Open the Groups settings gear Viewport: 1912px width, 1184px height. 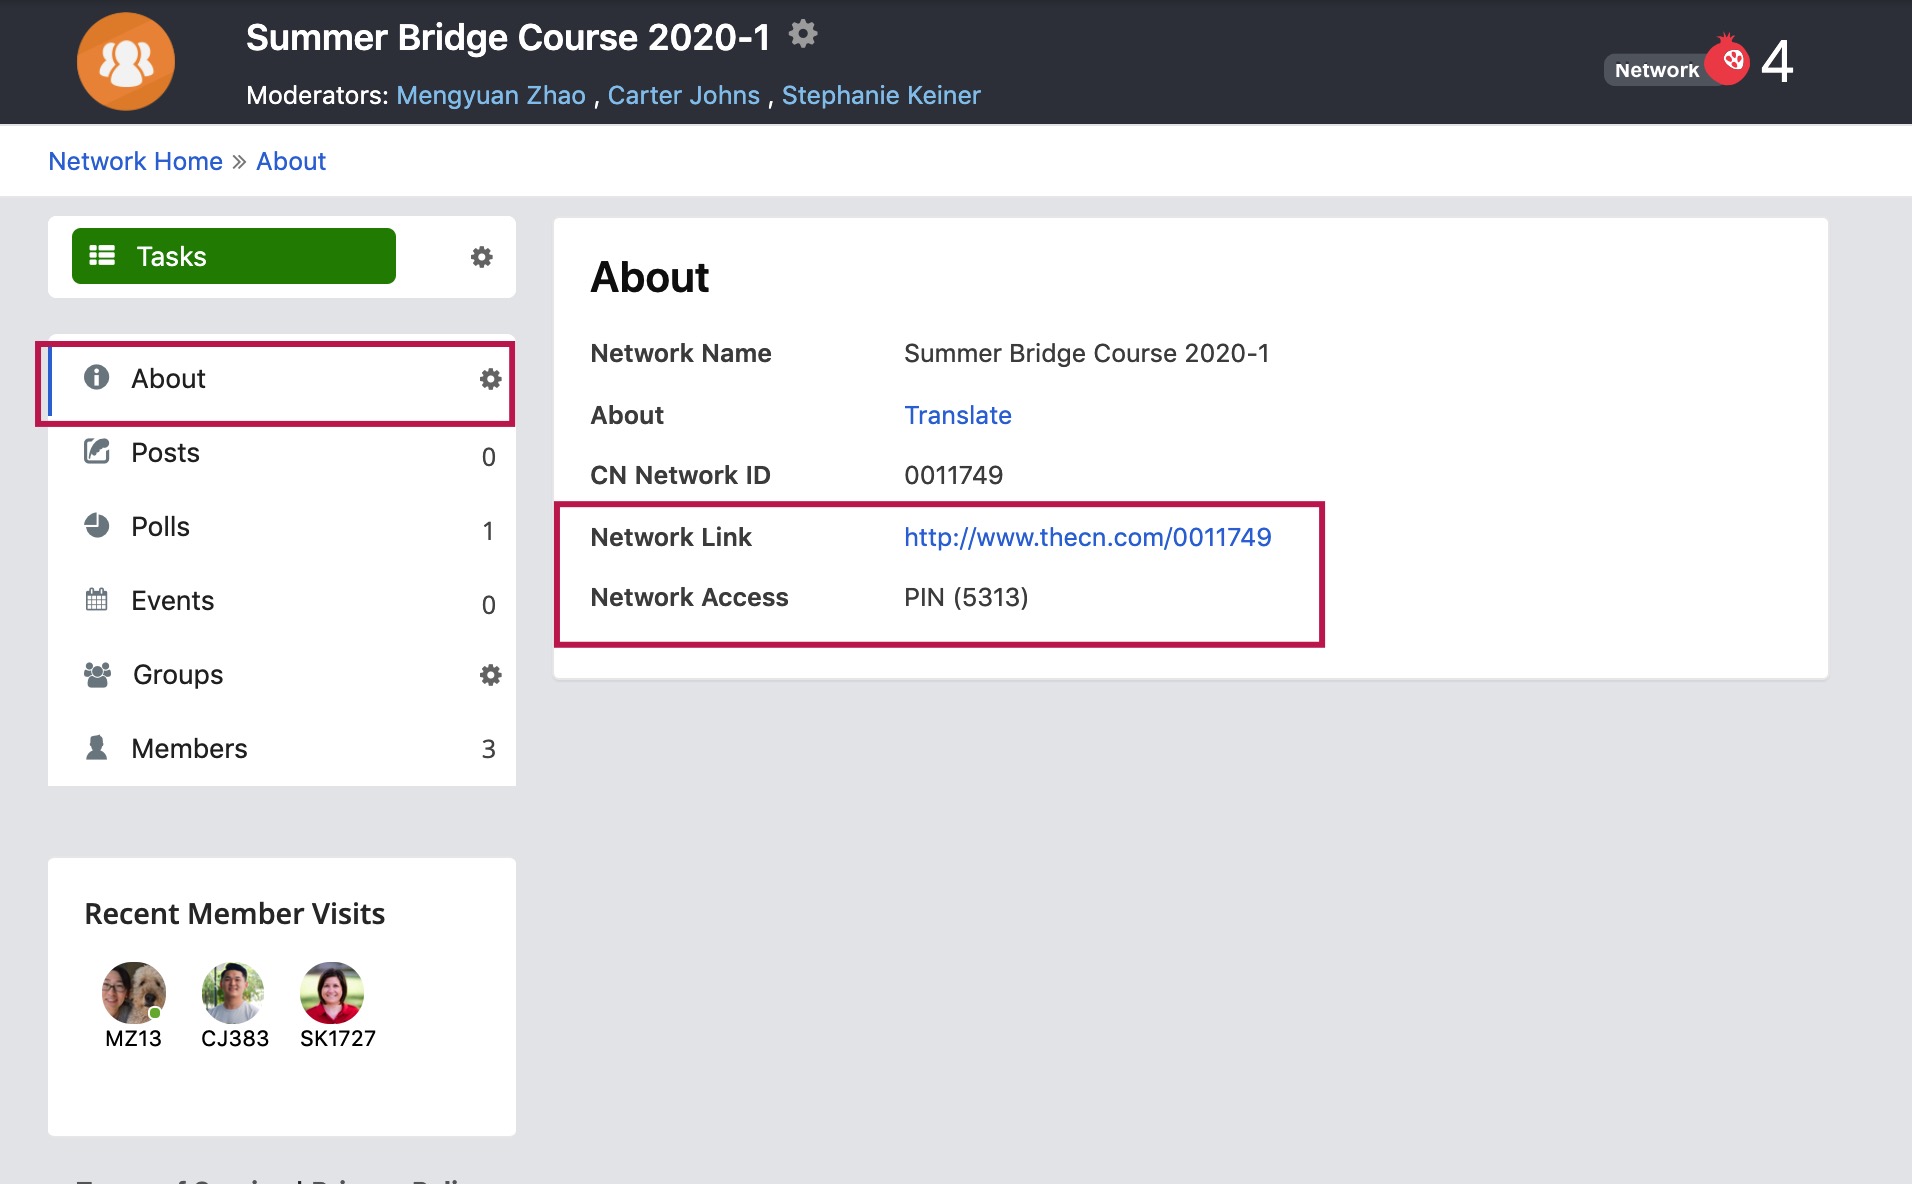(490, 674)
